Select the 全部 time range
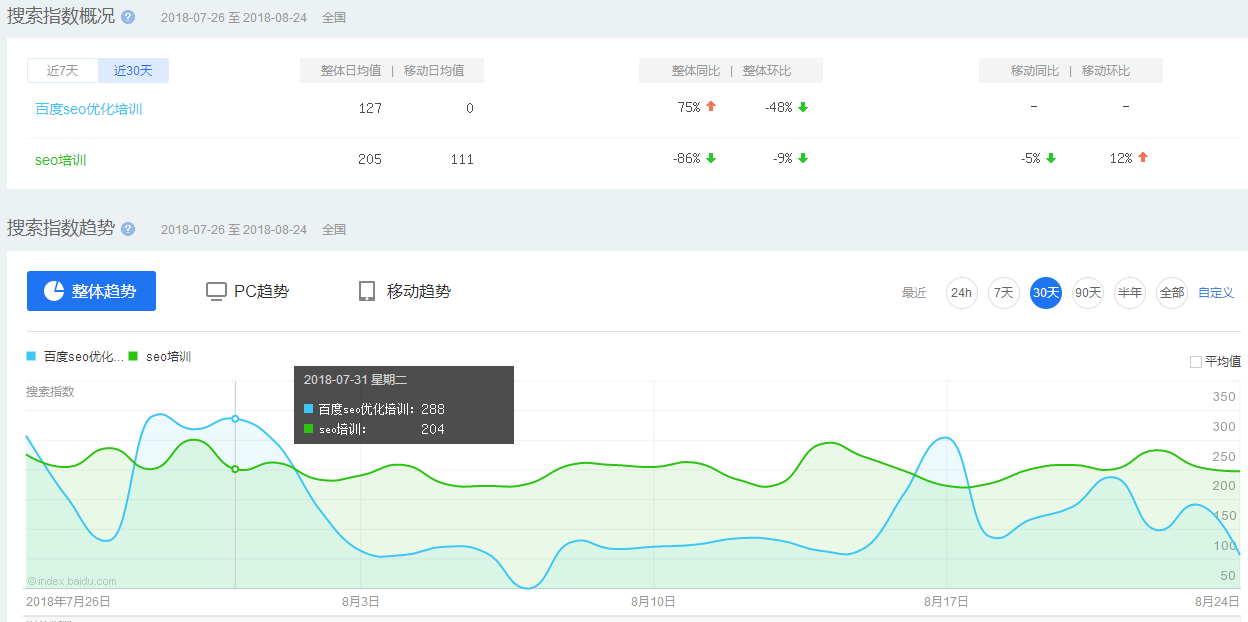 (x=1171, y=293)
